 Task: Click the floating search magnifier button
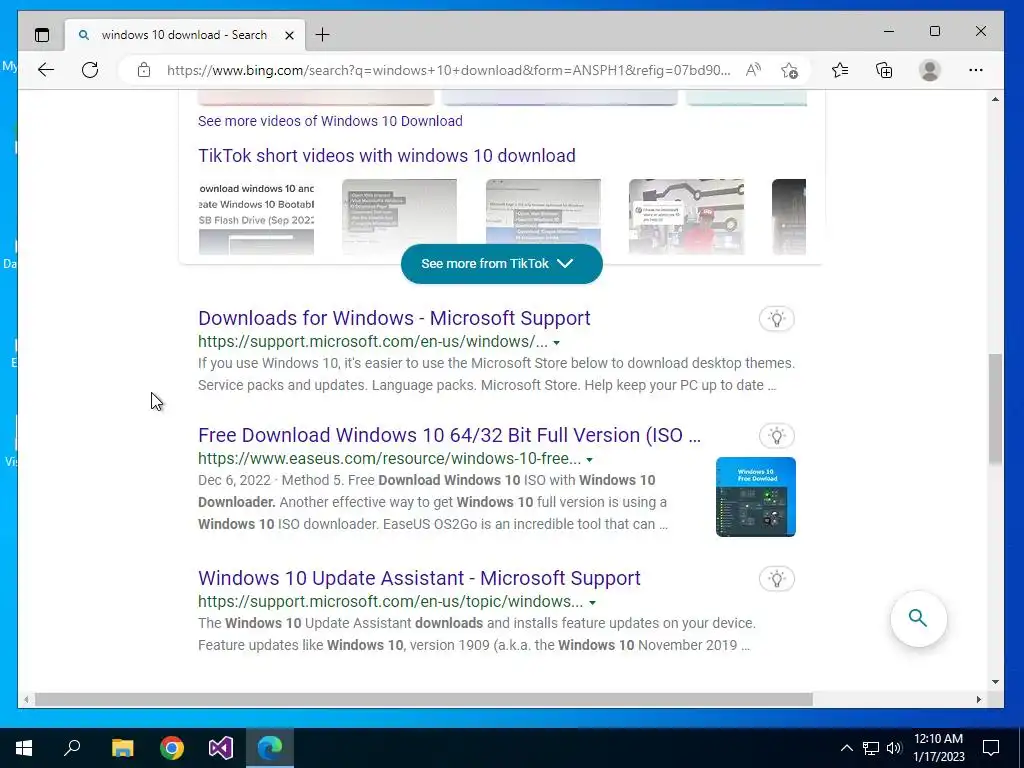[x=918, y=618]
